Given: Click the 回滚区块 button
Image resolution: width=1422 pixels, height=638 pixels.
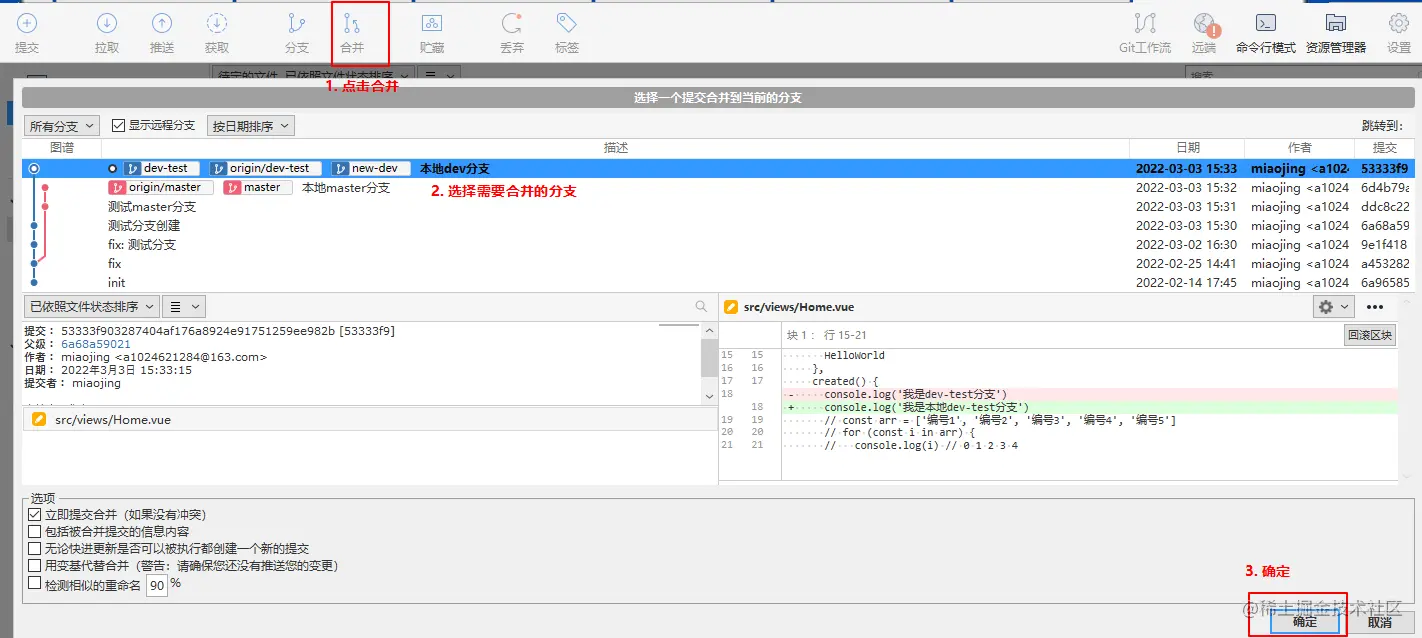Looking at the screenshot, I should click(1369, 335).
